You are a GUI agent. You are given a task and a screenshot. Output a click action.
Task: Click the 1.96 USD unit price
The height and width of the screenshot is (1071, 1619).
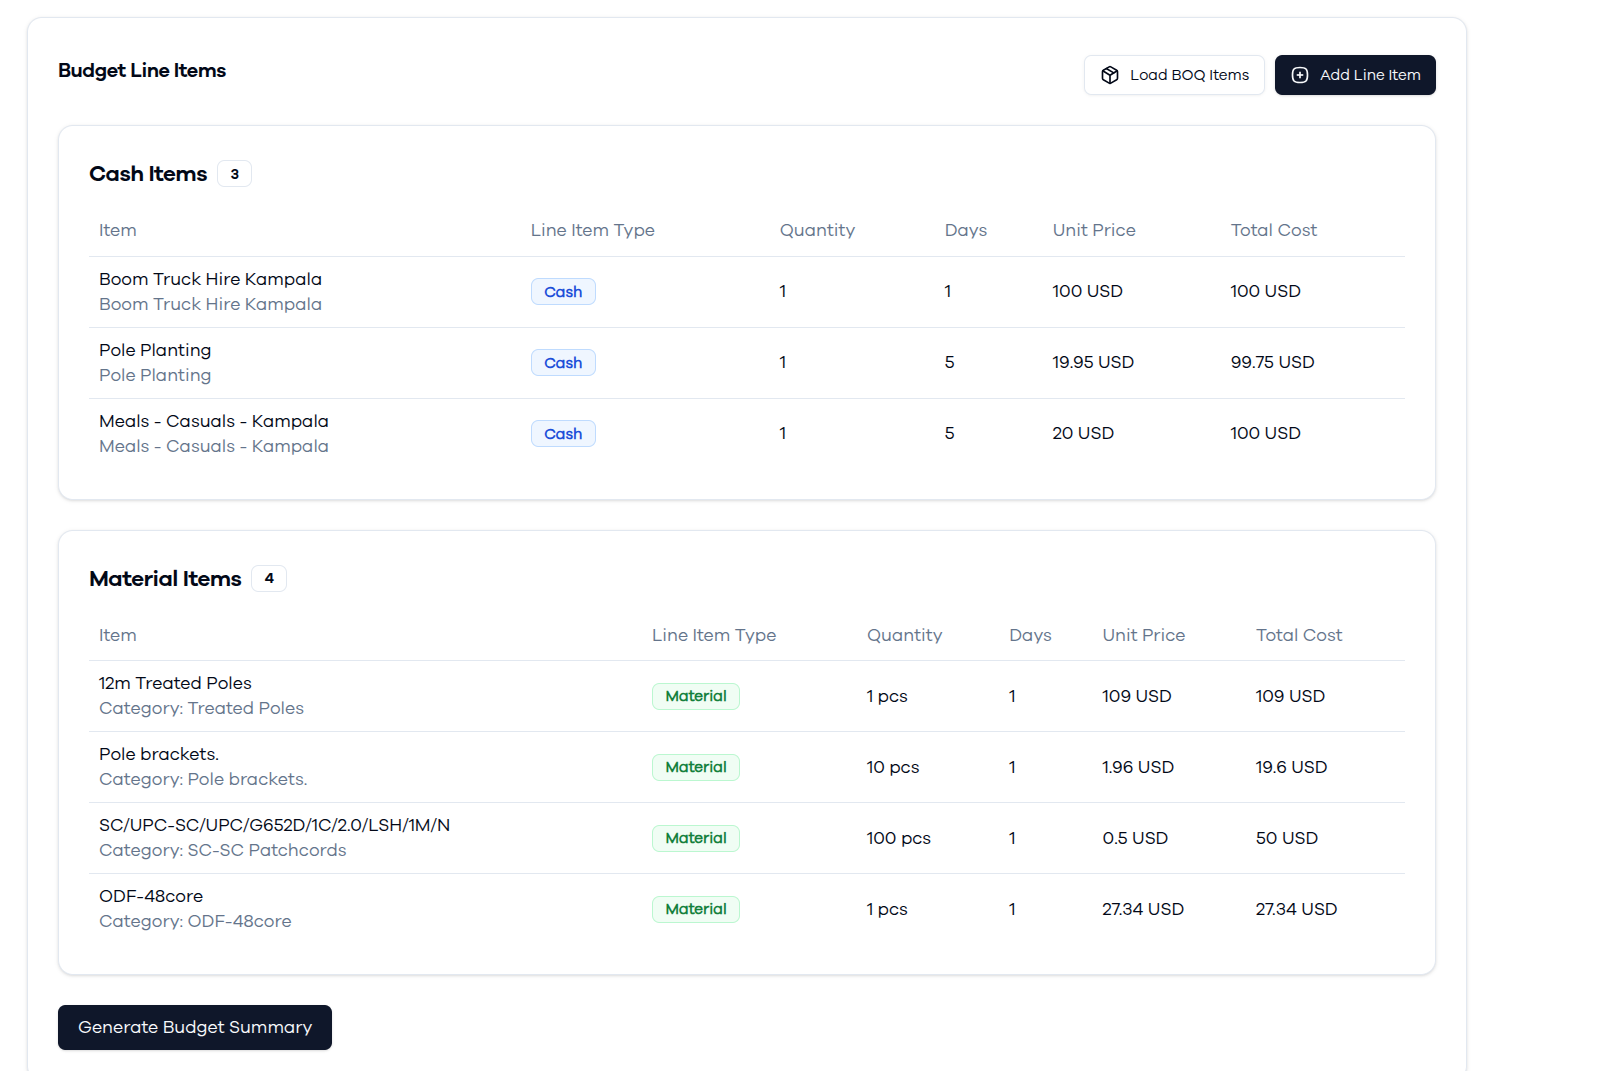[x=1138, y=767]
